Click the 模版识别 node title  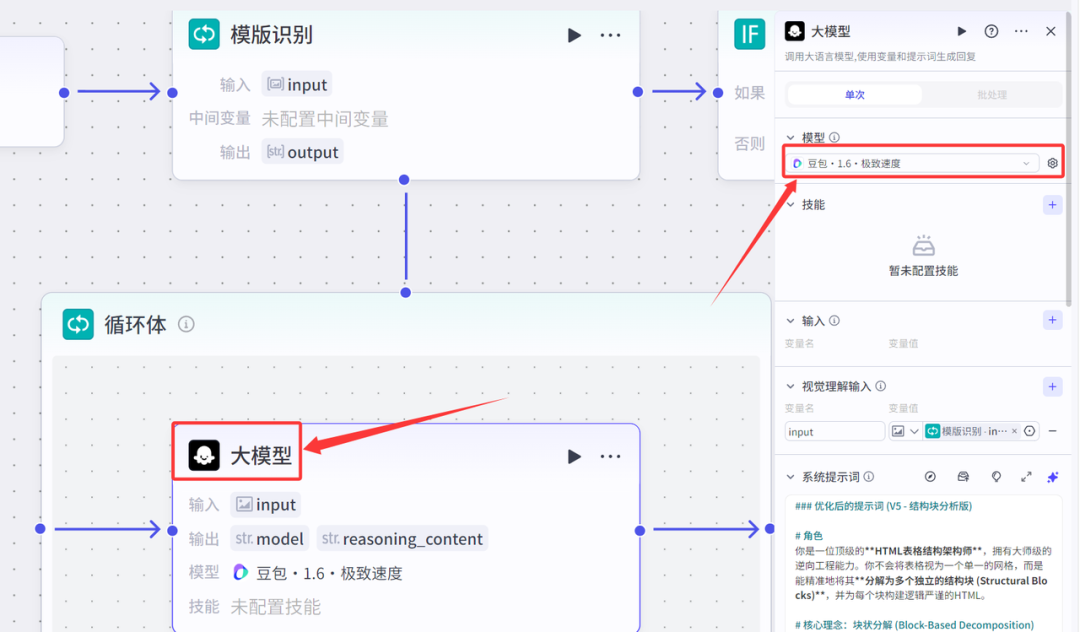[271, 34]
